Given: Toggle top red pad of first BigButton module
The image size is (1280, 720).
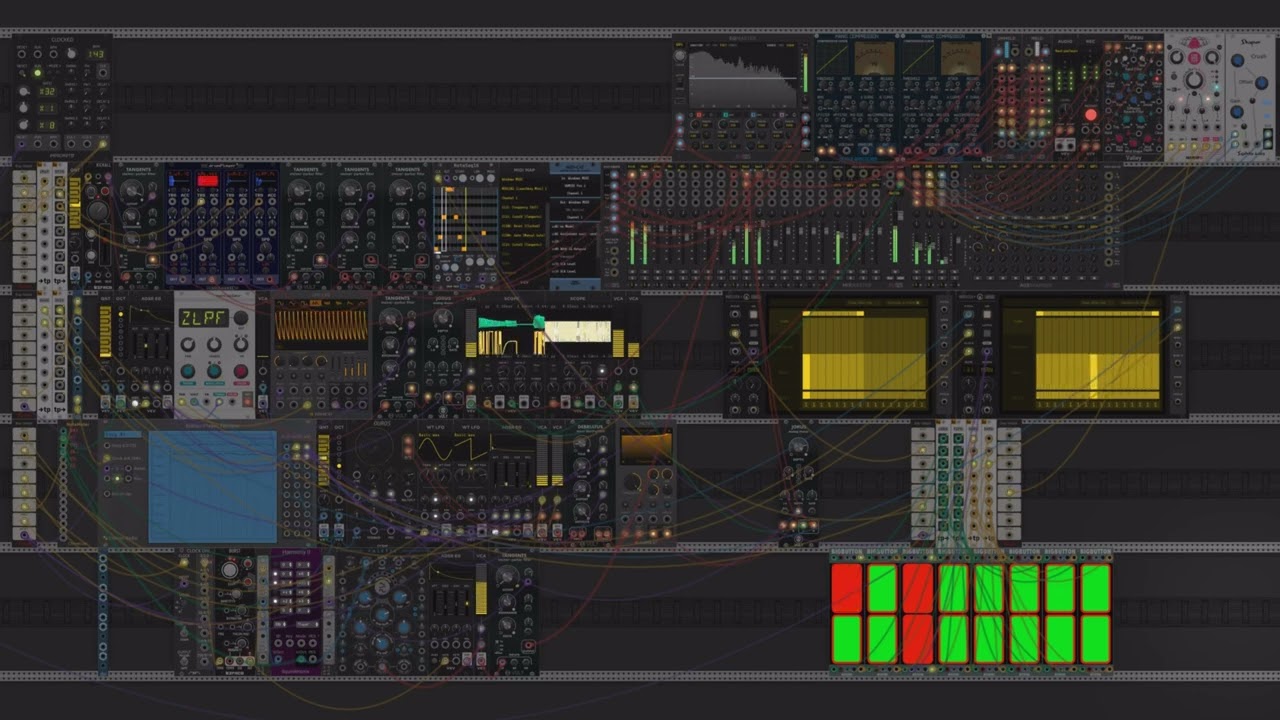Looking at the screenshot, I should point(846,588).
